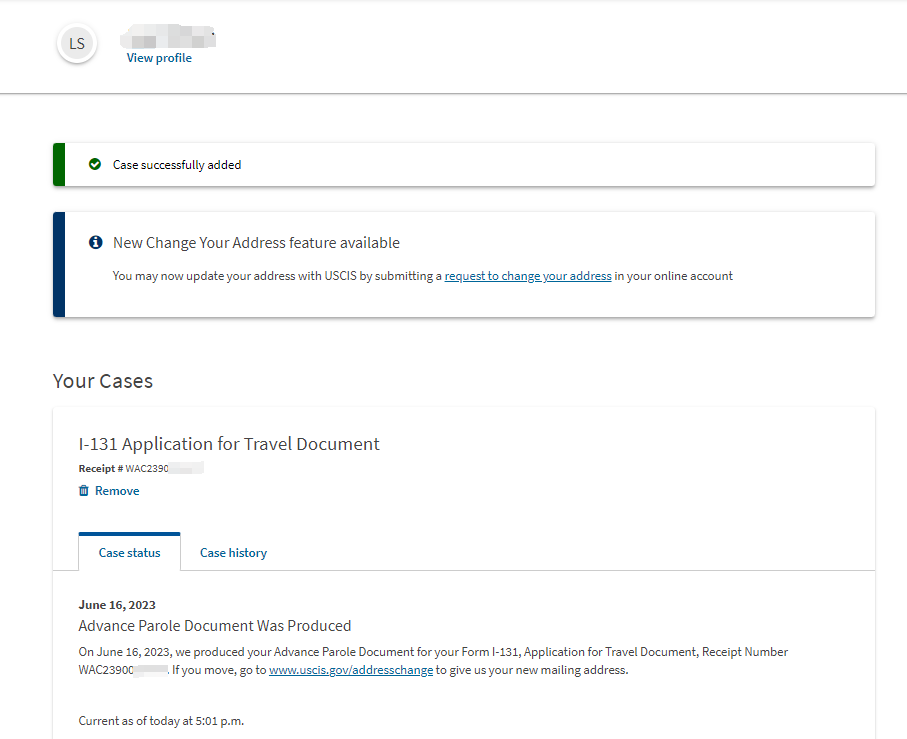Click the Receipt # label
The image size is (907, 739).
(x=101, y=468)
